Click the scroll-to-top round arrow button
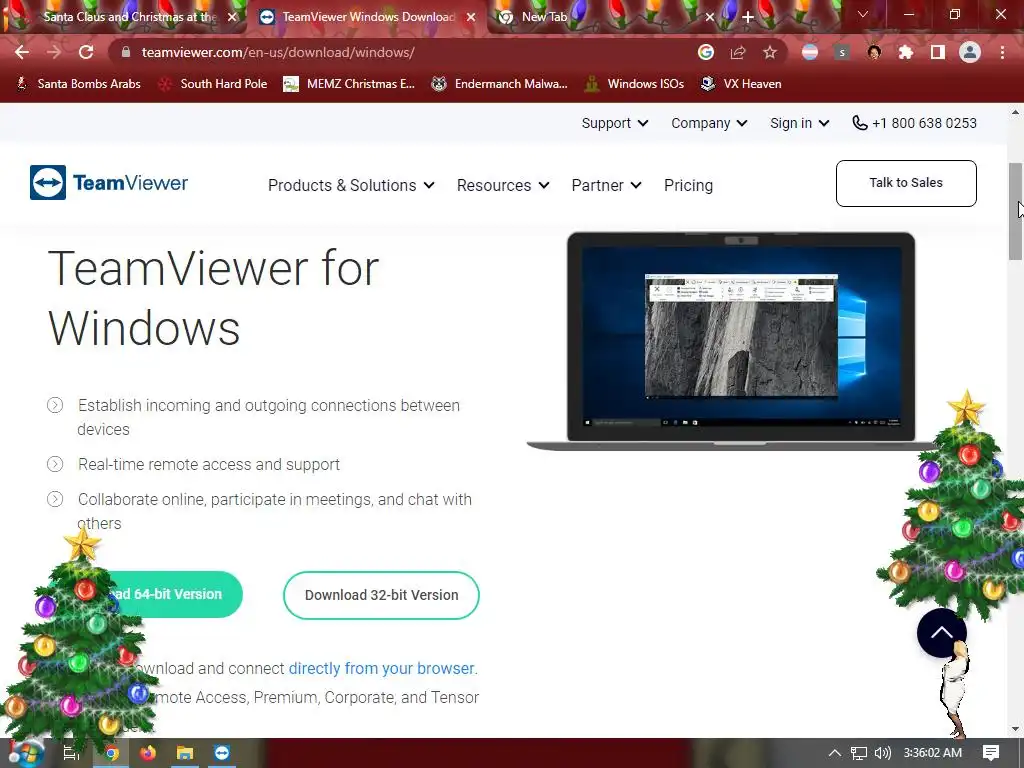The width and height of the screenshot is (1024, 768). pyautogui.click(x=941, y=632)
